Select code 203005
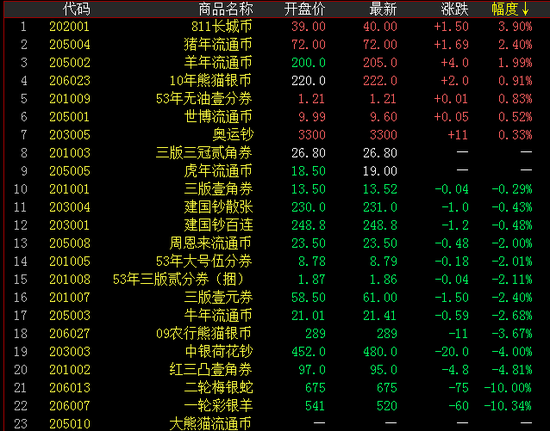 pos(69,135)
